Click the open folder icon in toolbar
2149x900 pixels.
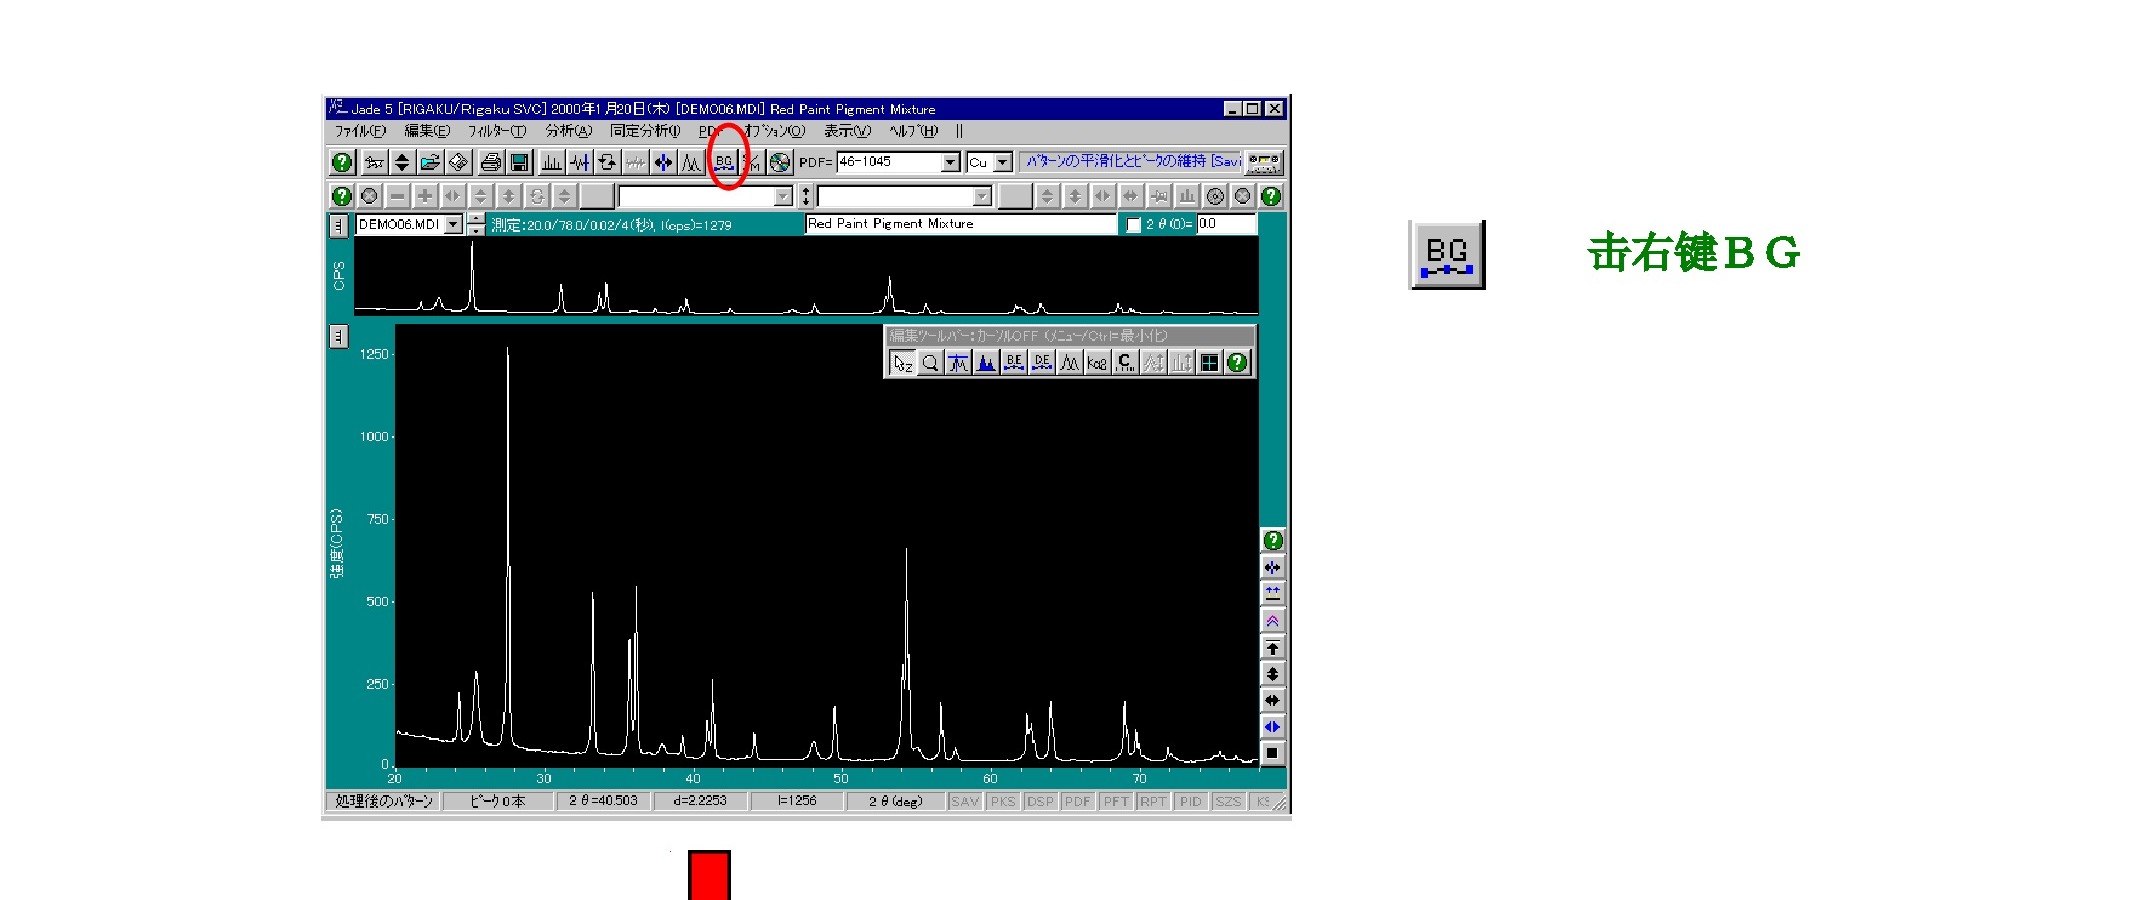point(430,162)
